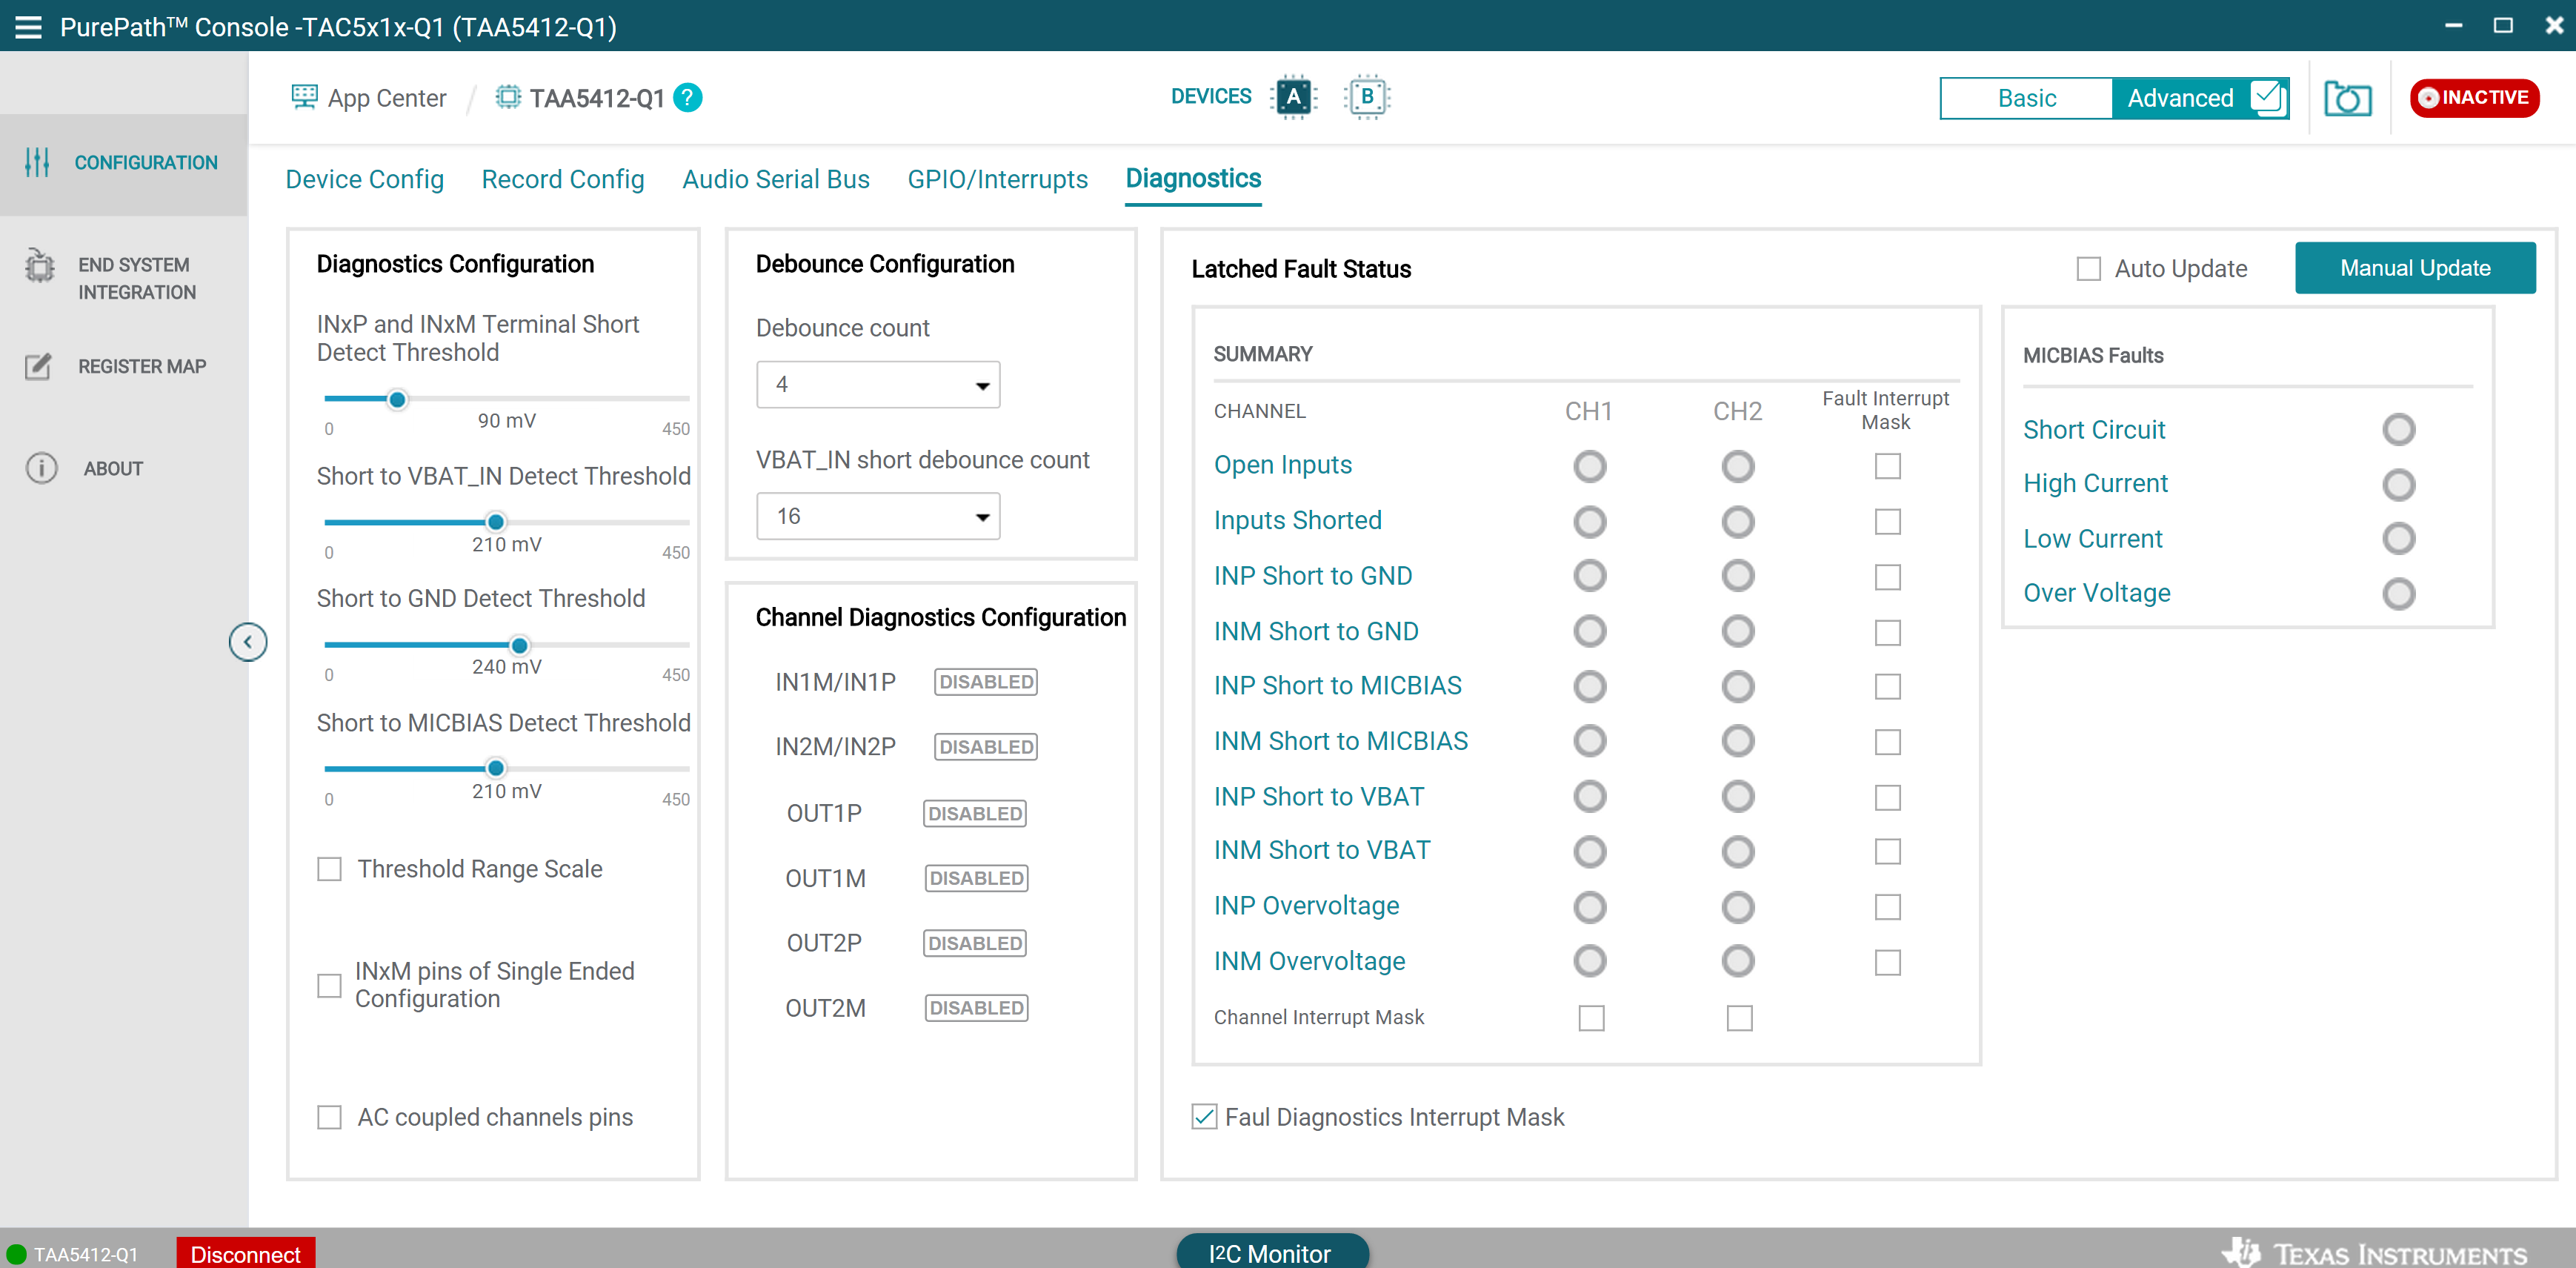Check CH2 Channel Interrupt Mask box
2576x1268 pixels.
pos(1739,1018)
